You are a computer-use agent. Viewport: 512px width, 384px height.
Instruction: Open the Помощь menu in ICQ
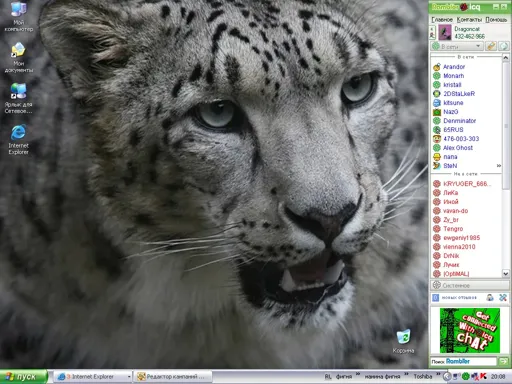click(496, 20)
